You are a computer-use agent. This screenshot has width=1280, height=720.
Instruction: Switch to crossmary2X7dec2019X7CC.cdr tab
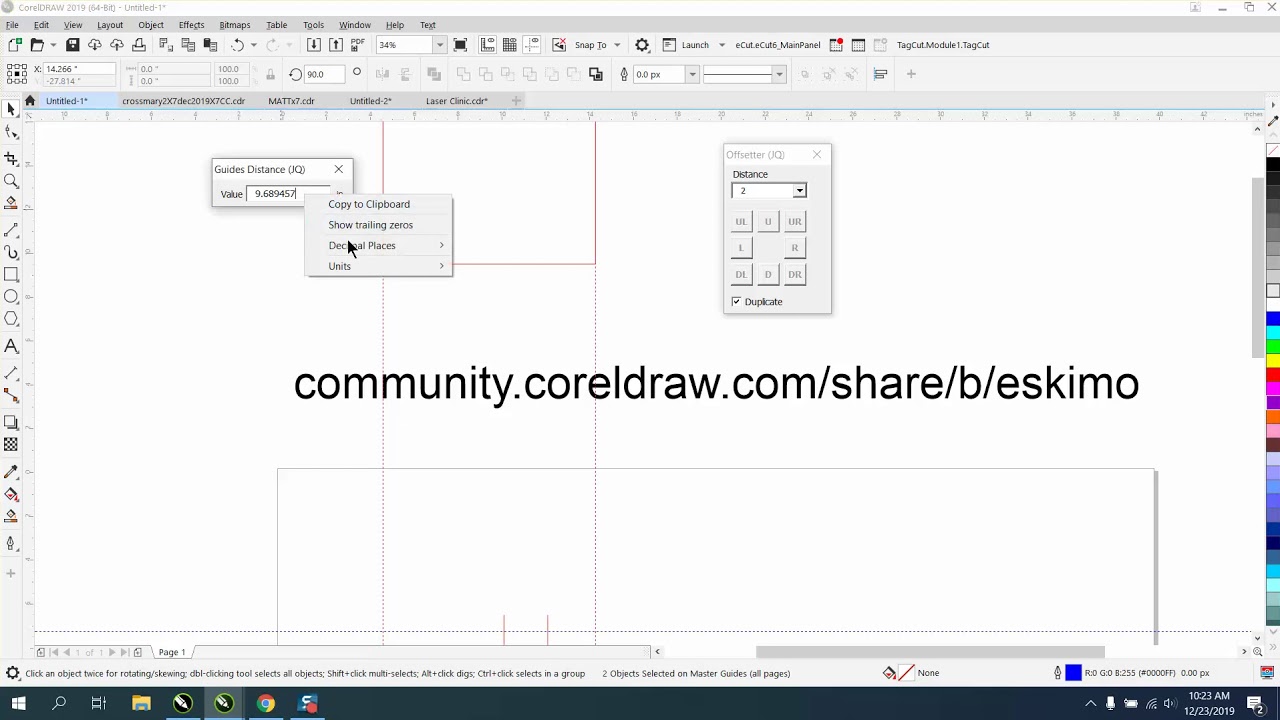point(183,101)
